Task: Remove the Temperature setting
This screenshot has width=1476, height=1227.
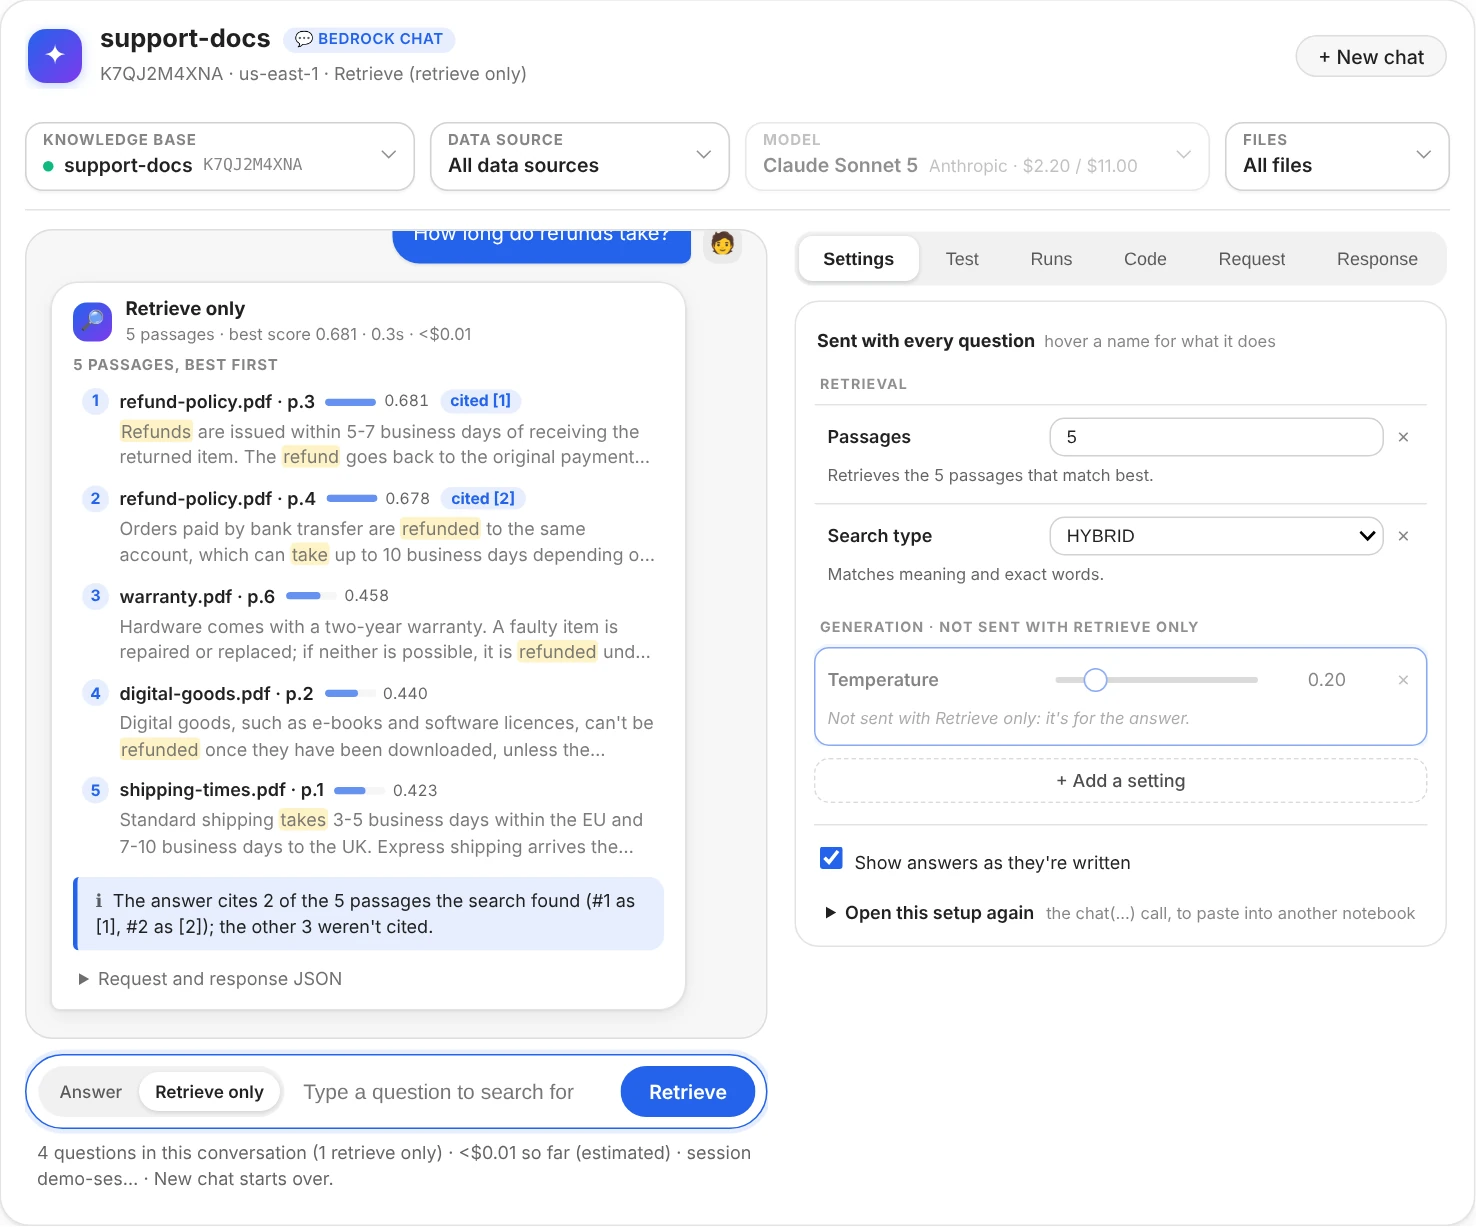Action: click(x=1403, y=680)
